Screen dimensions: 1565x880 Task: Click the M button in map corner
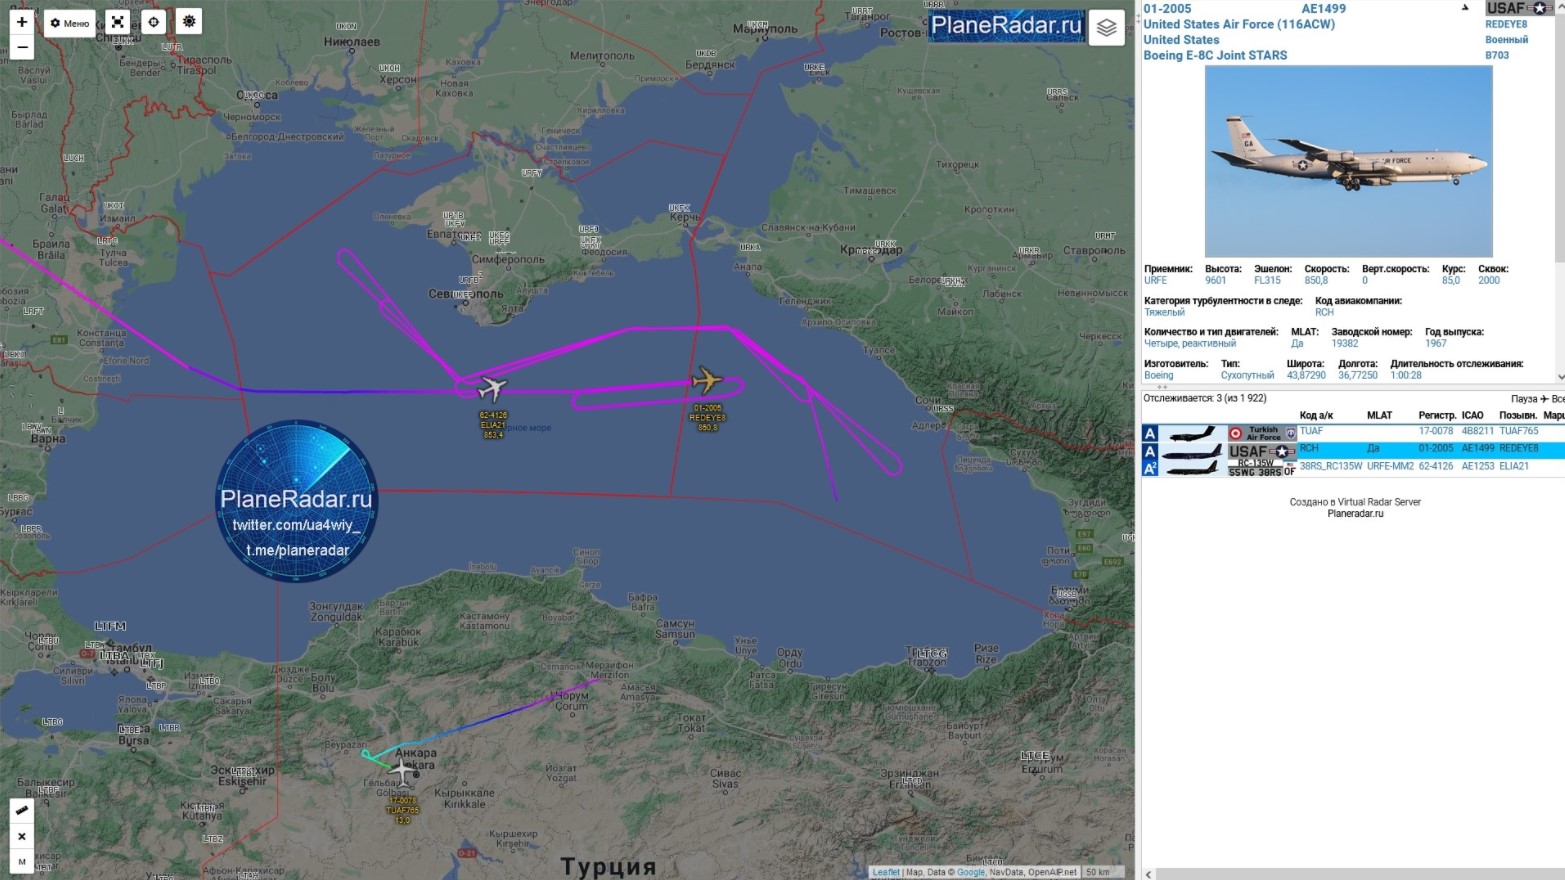tap(22, 862)
